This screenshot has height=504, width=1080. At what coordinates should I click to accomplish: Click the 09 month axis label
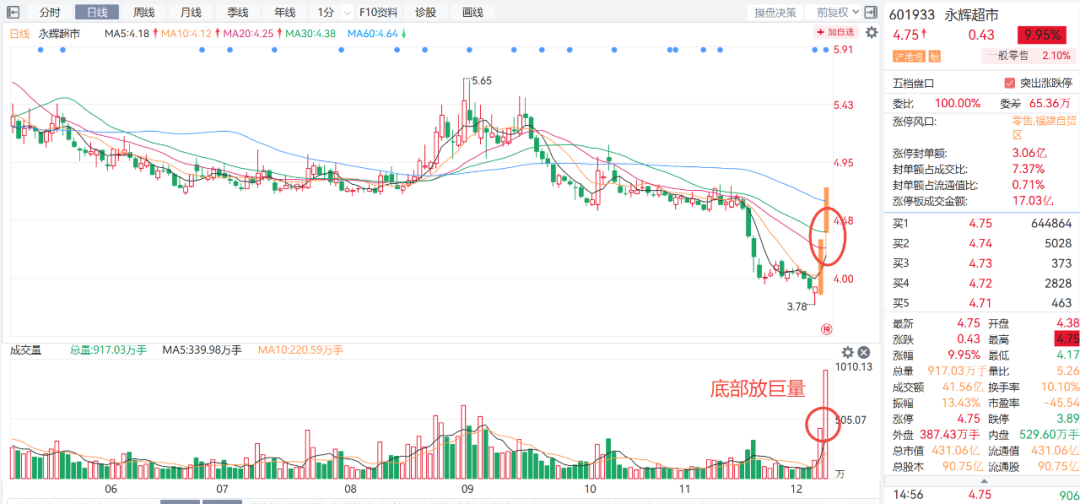(x=466, y=490)
